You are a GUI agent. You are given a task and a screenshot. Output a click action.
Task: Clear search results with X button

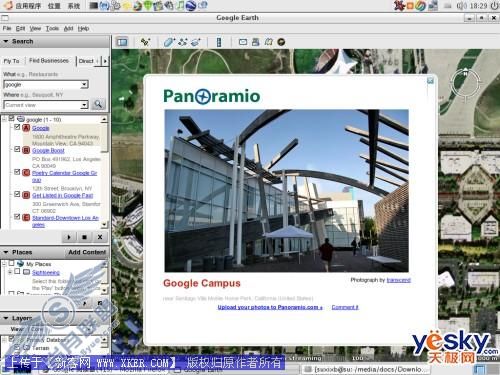point(100,237)
